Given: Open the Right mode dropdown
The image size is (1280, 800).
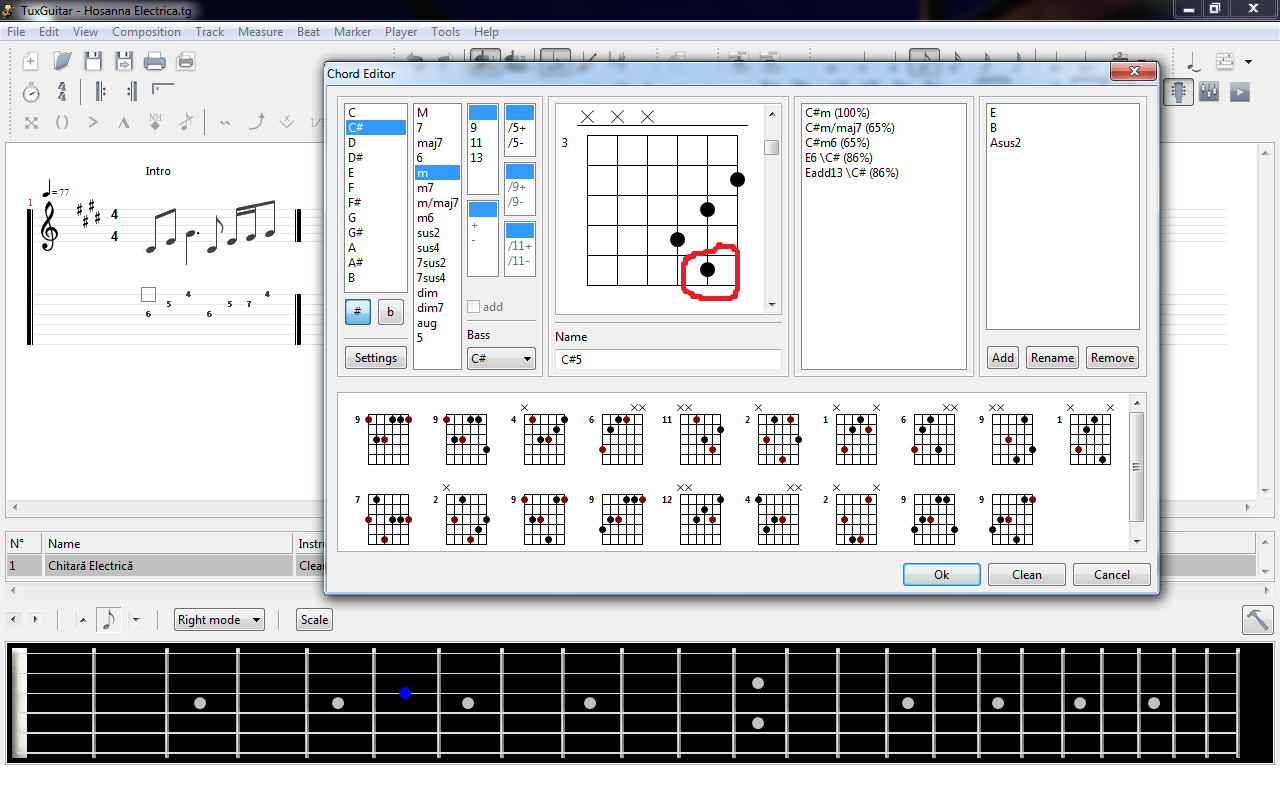Looking at the screenshot, I should tap(219, 620).
